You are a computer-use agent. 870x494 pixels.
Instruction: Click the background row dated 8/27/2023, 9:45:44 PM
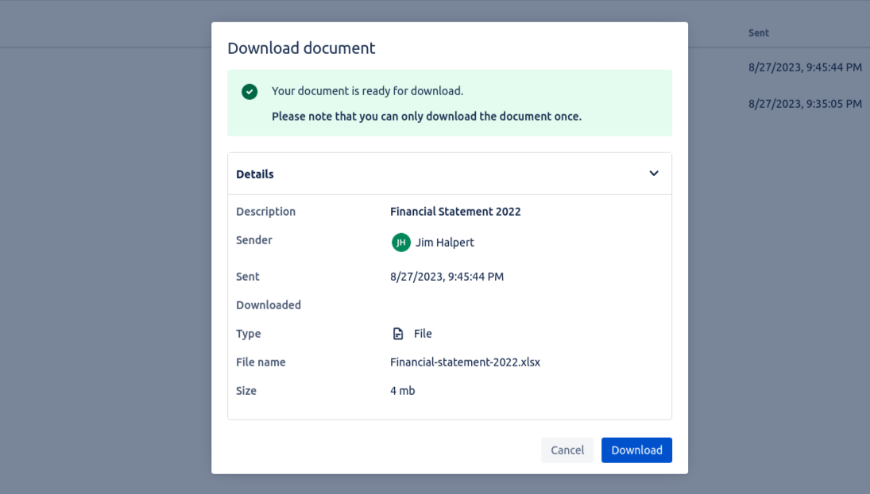tap(805, 67)
